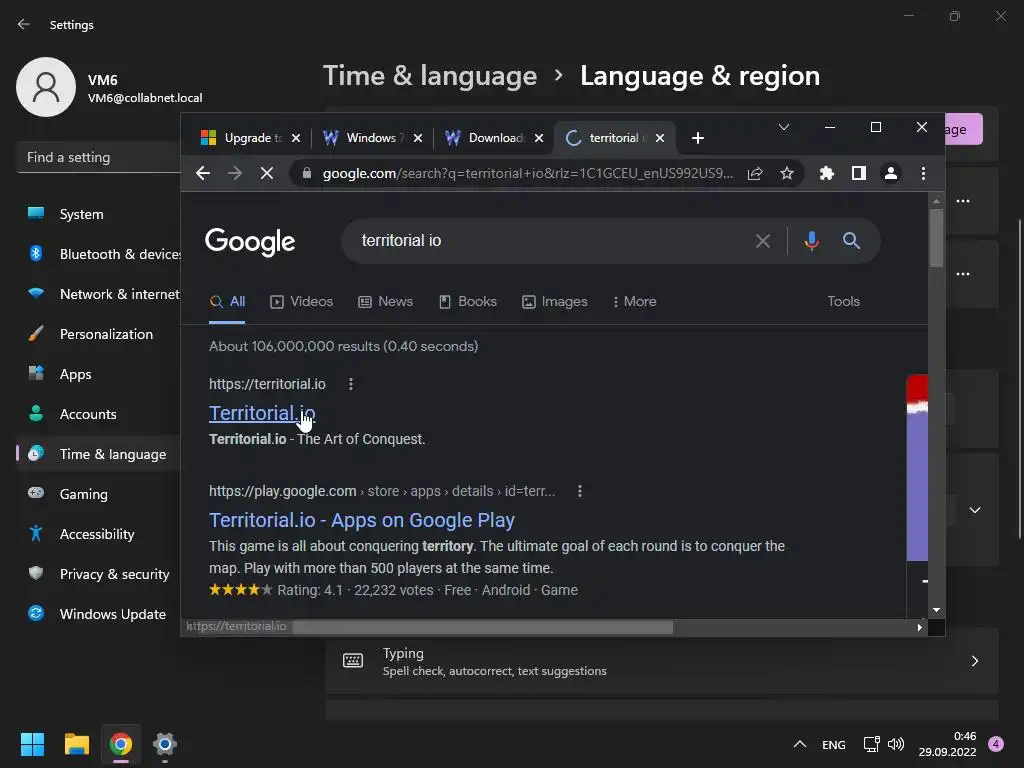Open Bluetooth & devices settings
This screenshot has height=768, width=1024.
[x=98, y=254]
